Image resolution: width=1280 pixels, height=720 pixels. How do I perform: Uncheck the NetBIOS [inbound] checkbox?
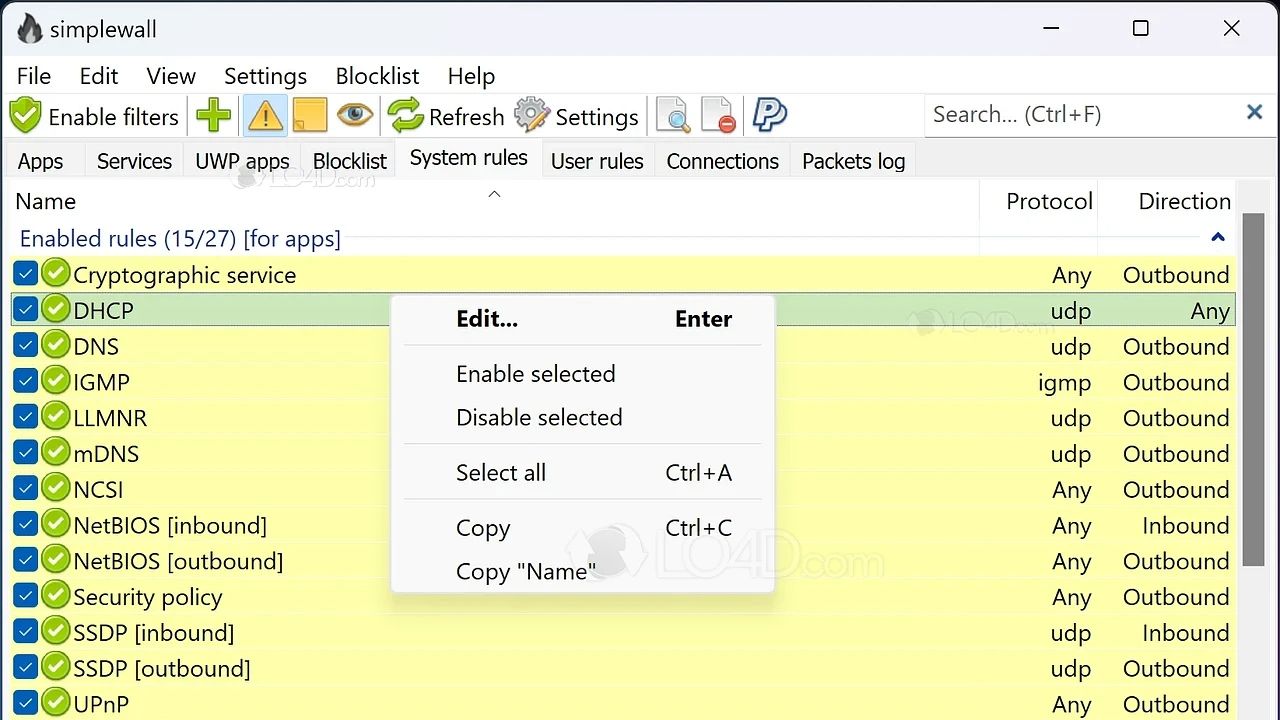(x=26, y=525)
